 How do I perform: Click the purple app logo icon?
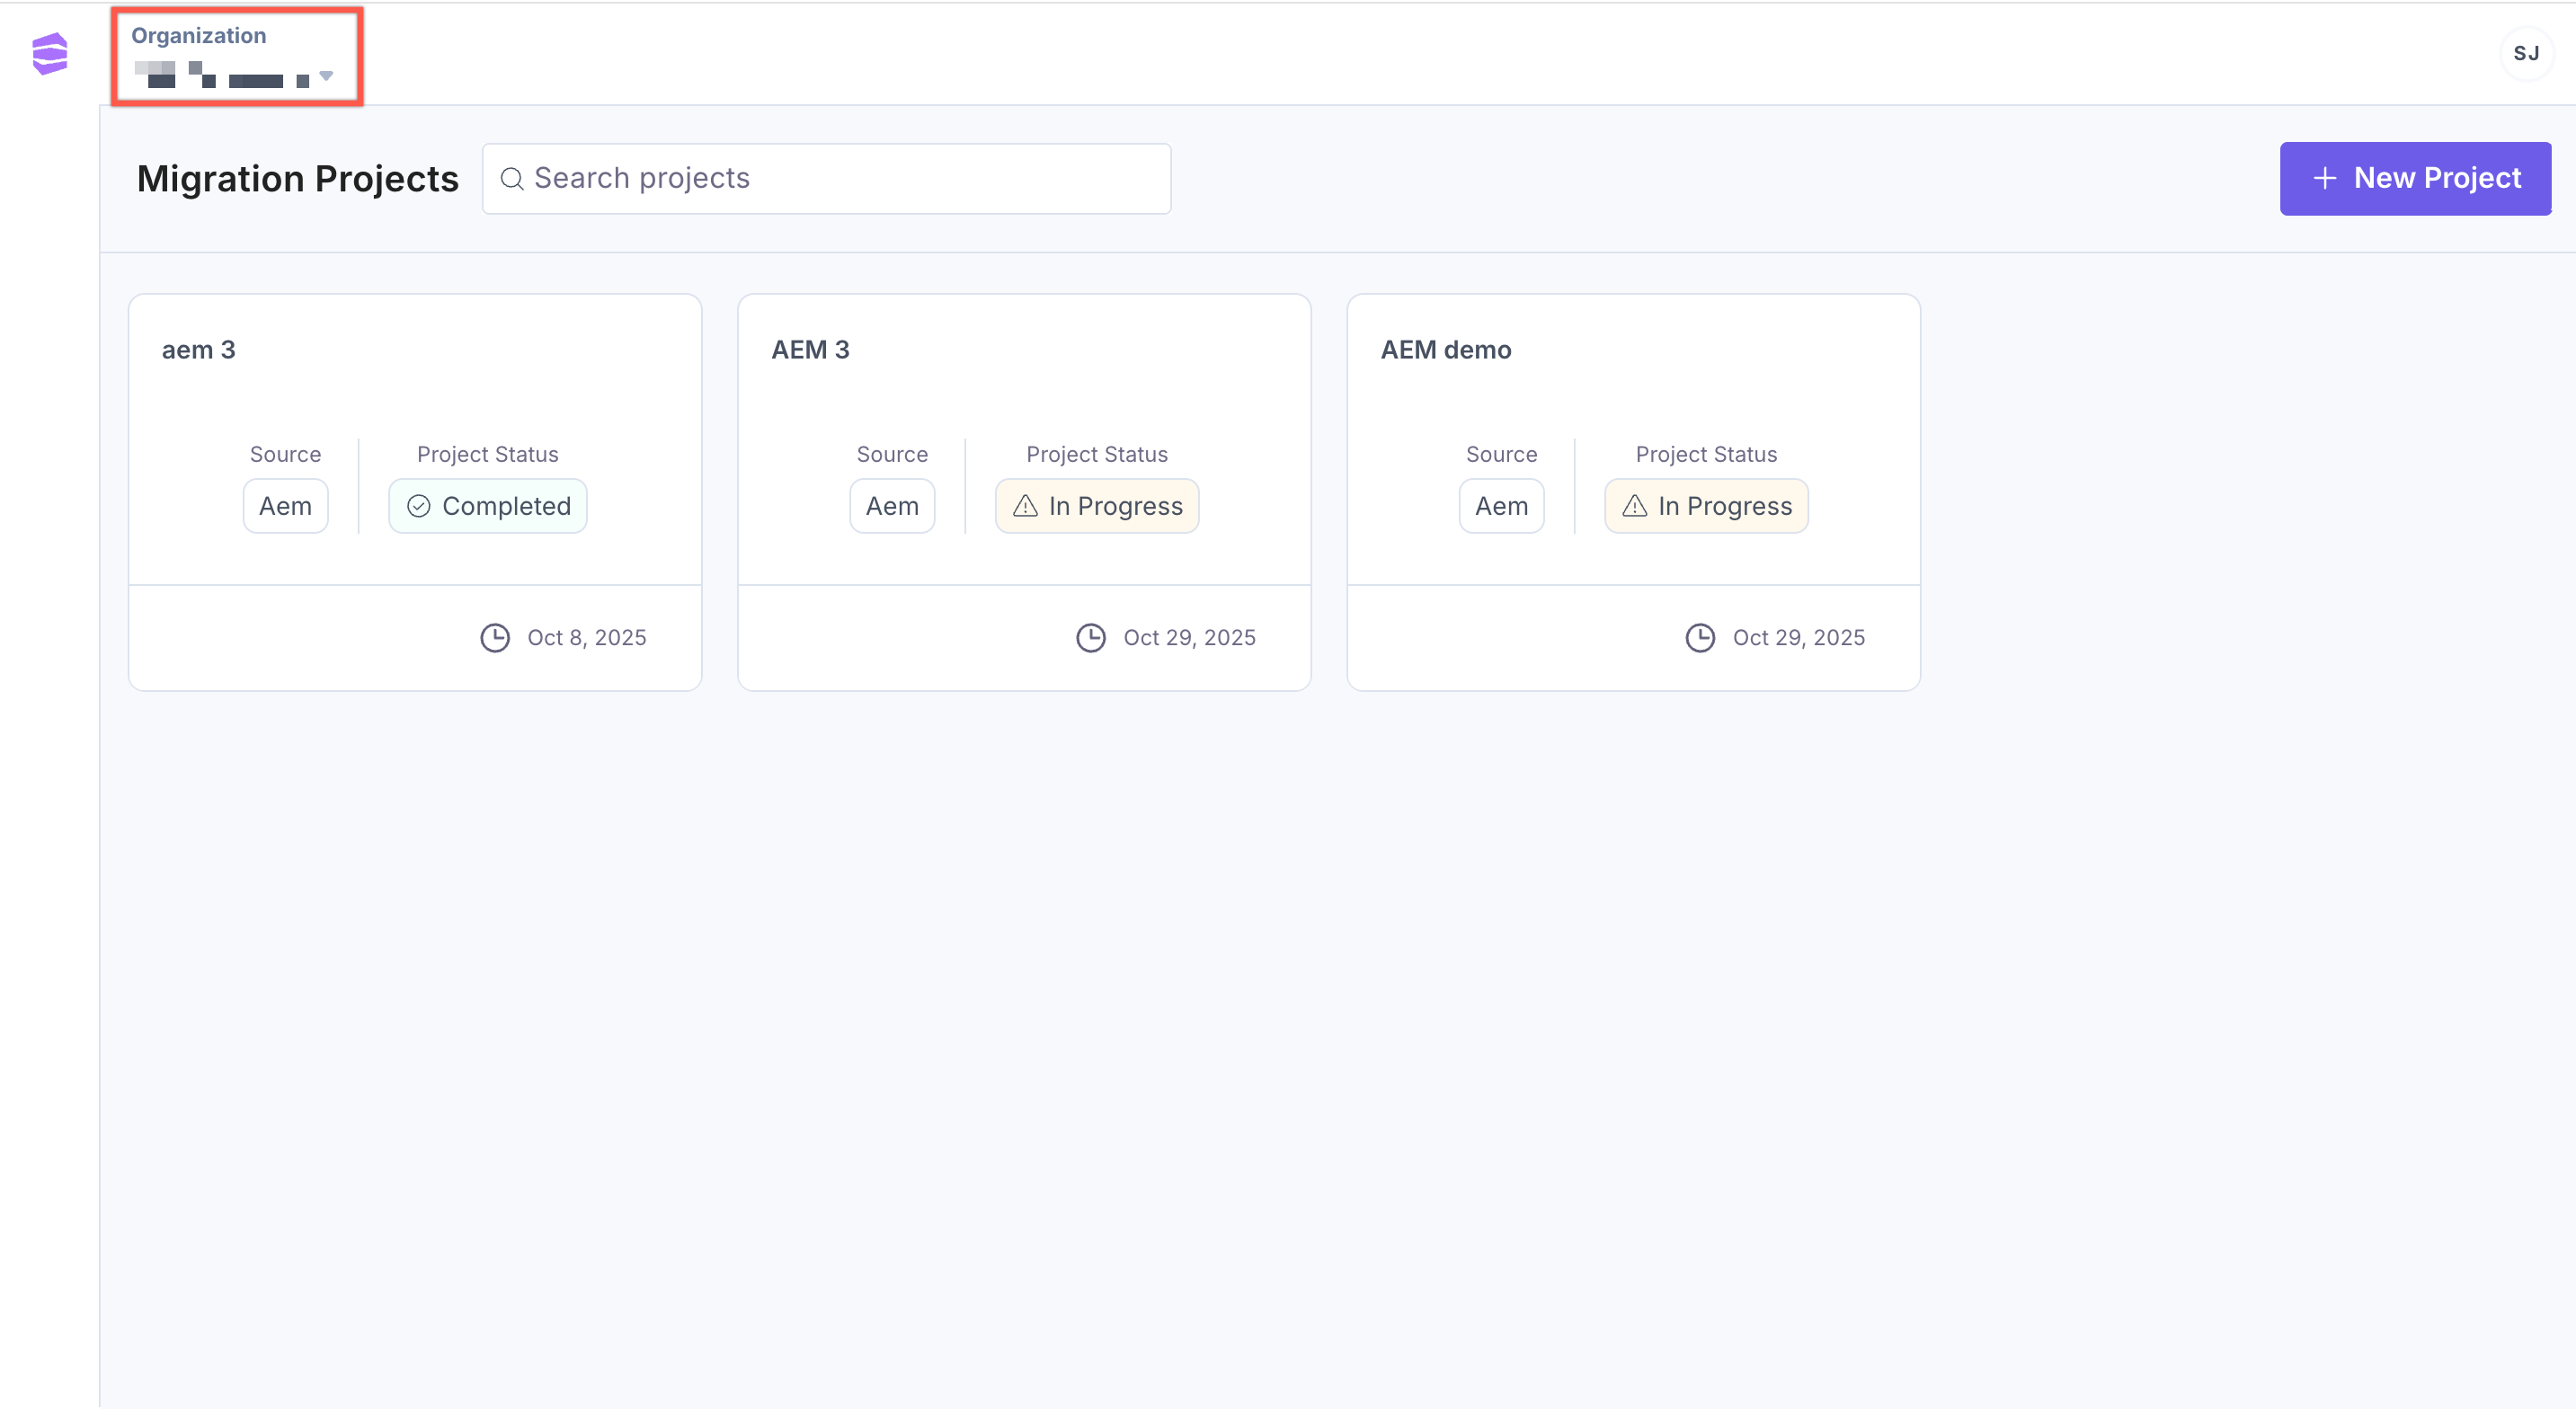[49, 54]
